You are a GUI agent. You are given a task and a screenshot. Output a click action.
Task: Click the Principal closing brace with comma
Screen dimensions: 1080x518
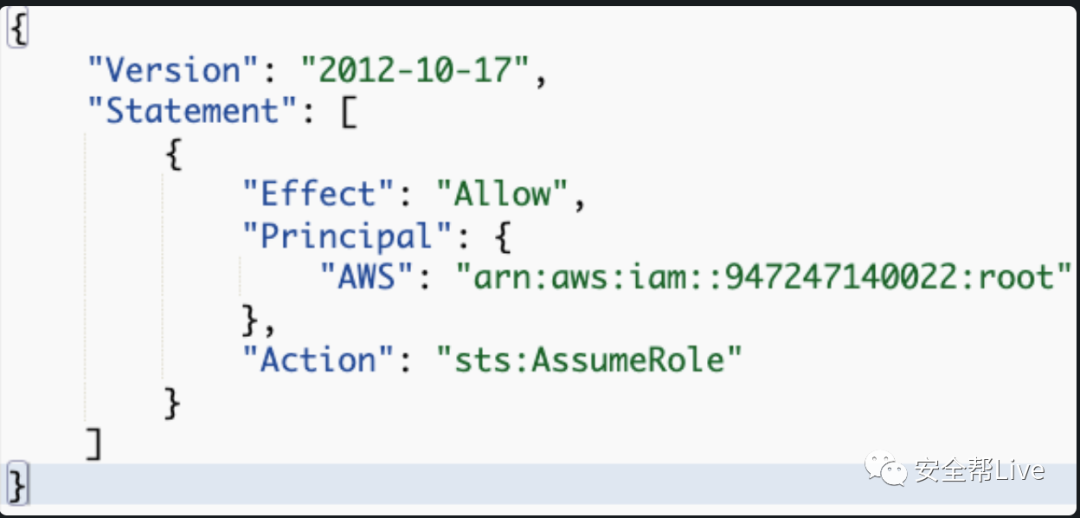[x=259, y=321]
